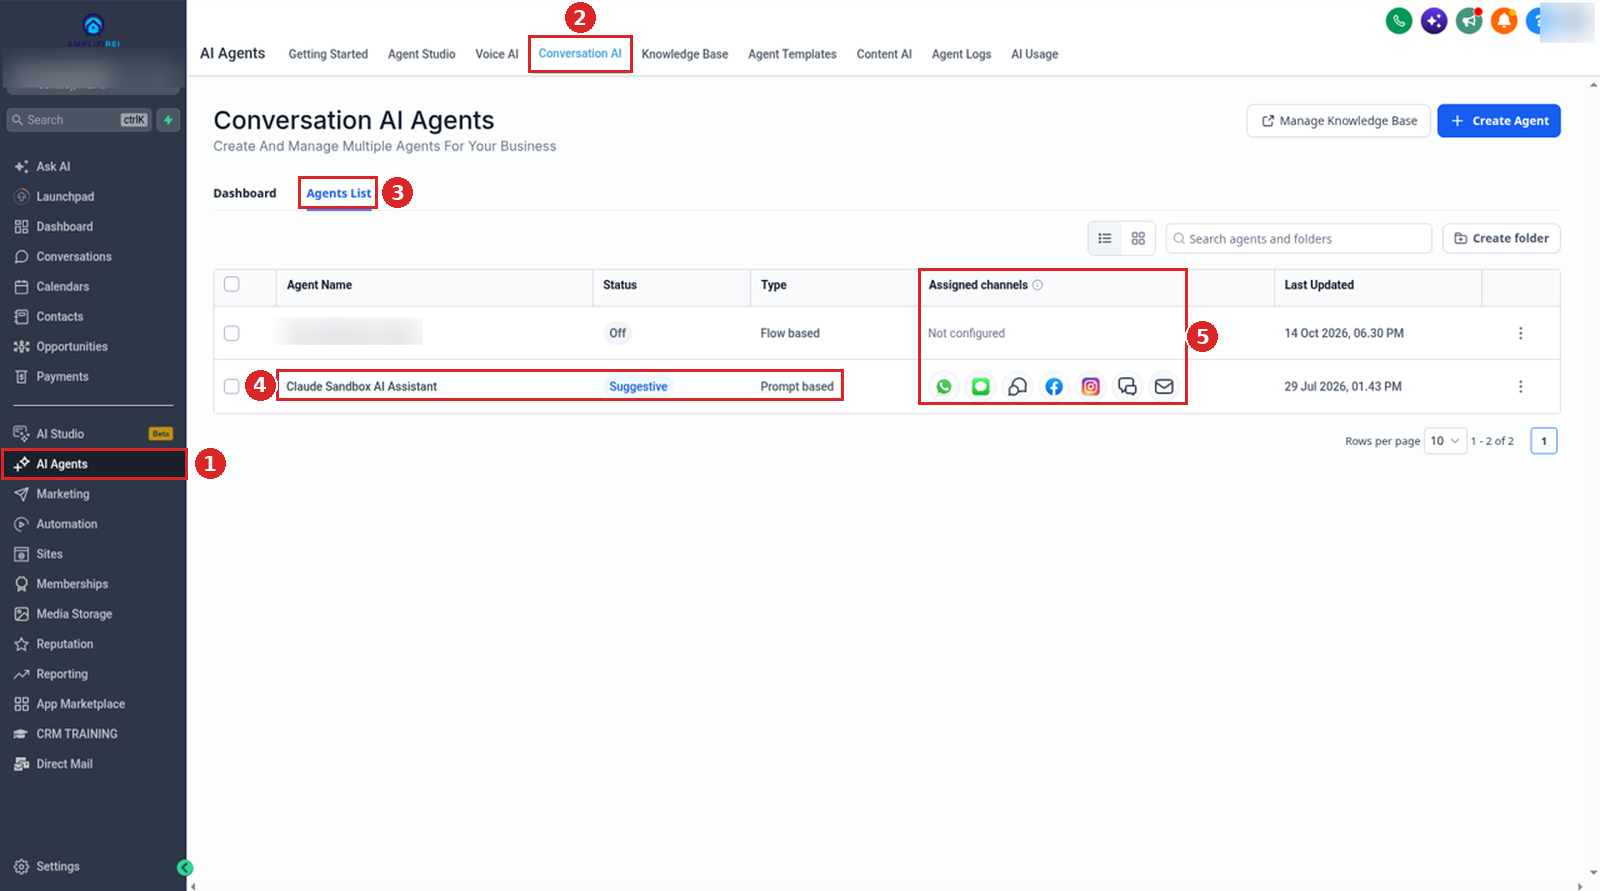Click the WhatsApp channel icon

coord(944,386)
